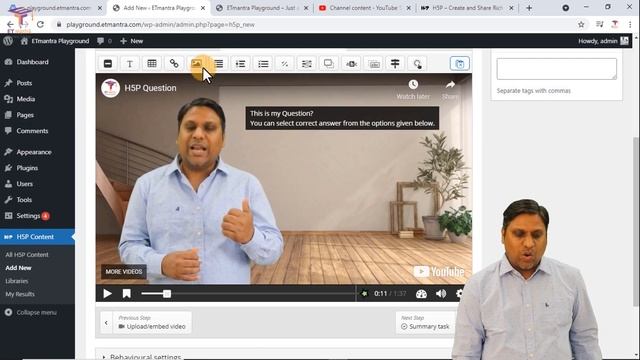
Task: Mute the video volume
Action: point(441,293)
